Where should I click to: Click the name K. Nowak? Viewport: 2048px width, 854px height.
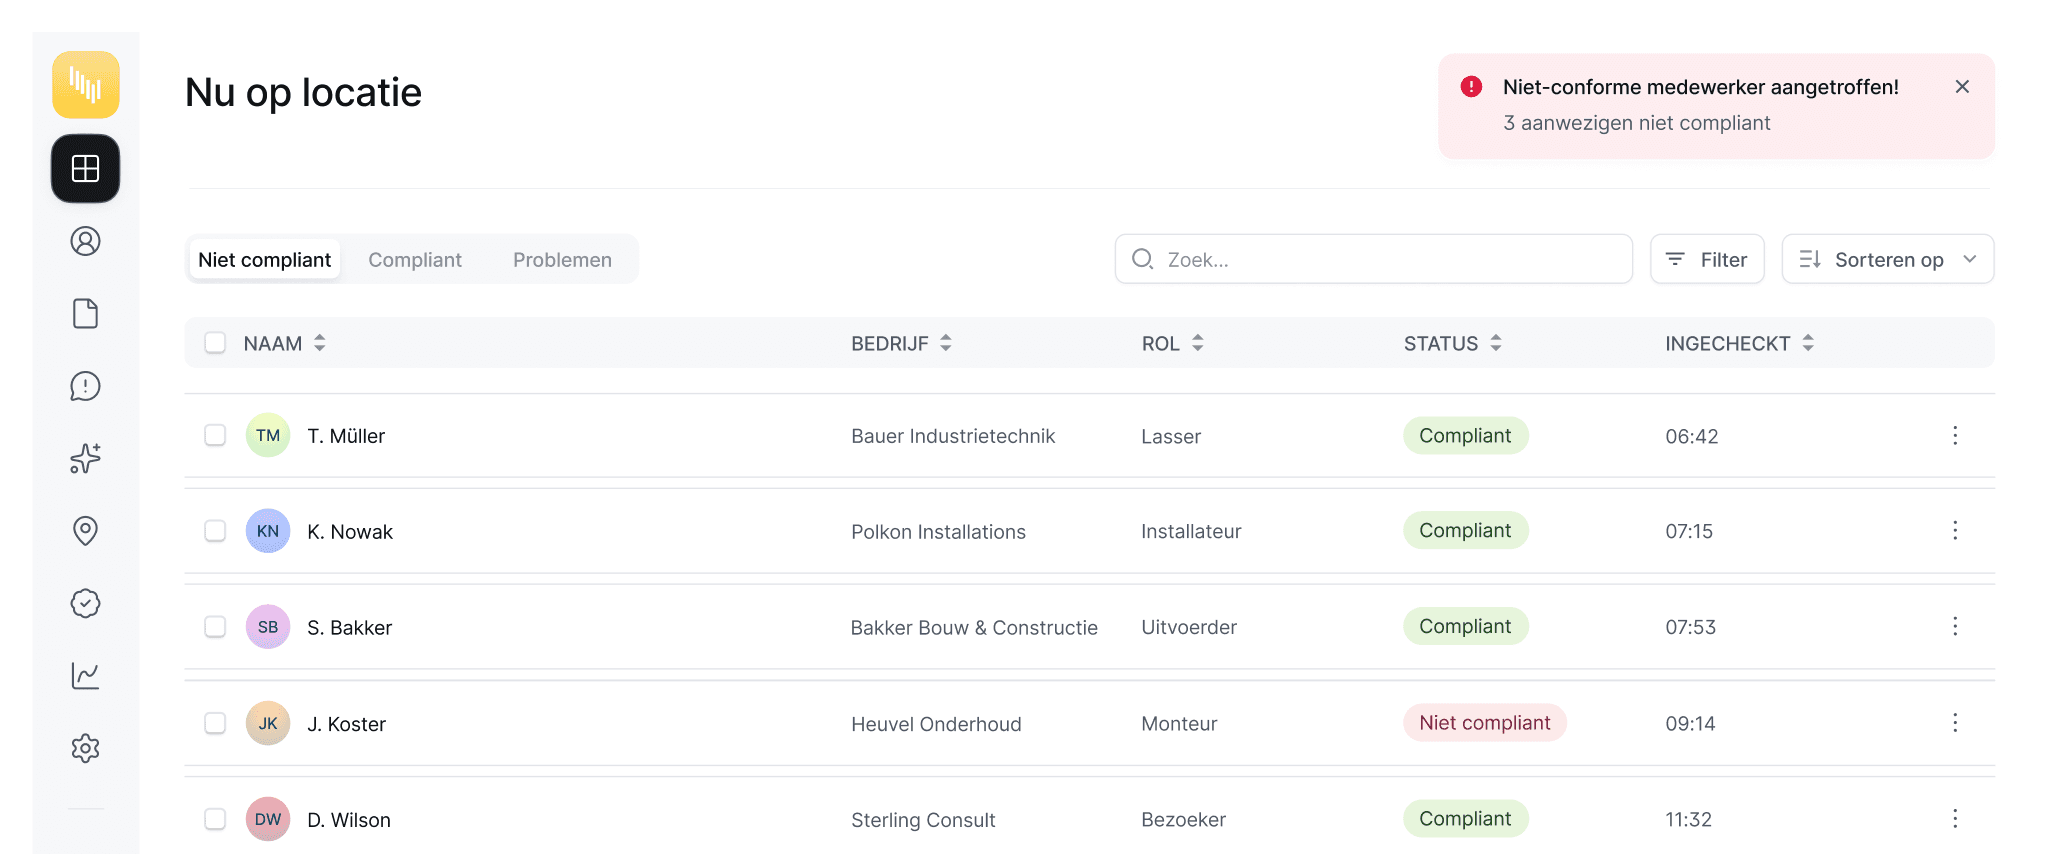(350, 532)
